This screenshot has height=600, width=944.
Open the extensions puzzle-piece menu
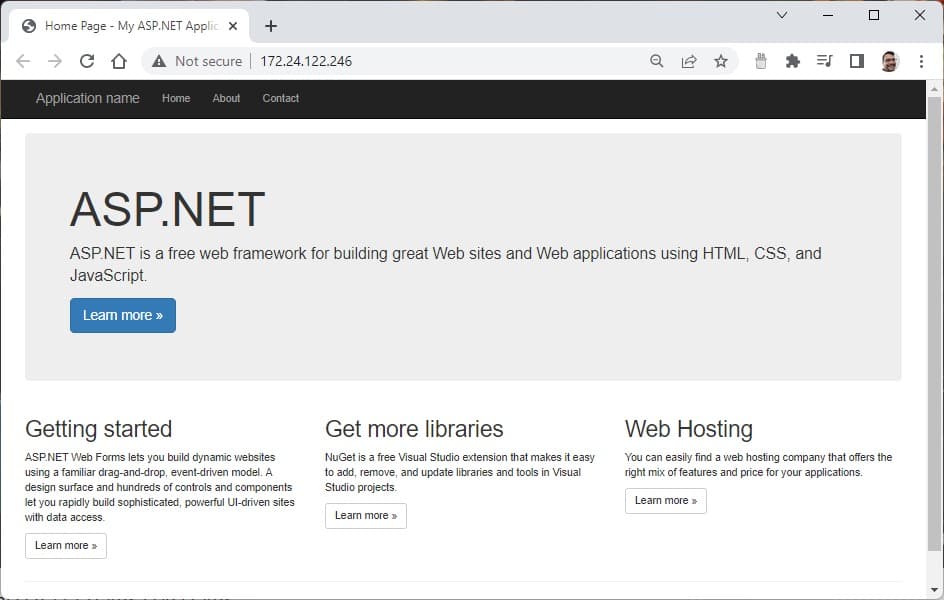pos(792,61)
